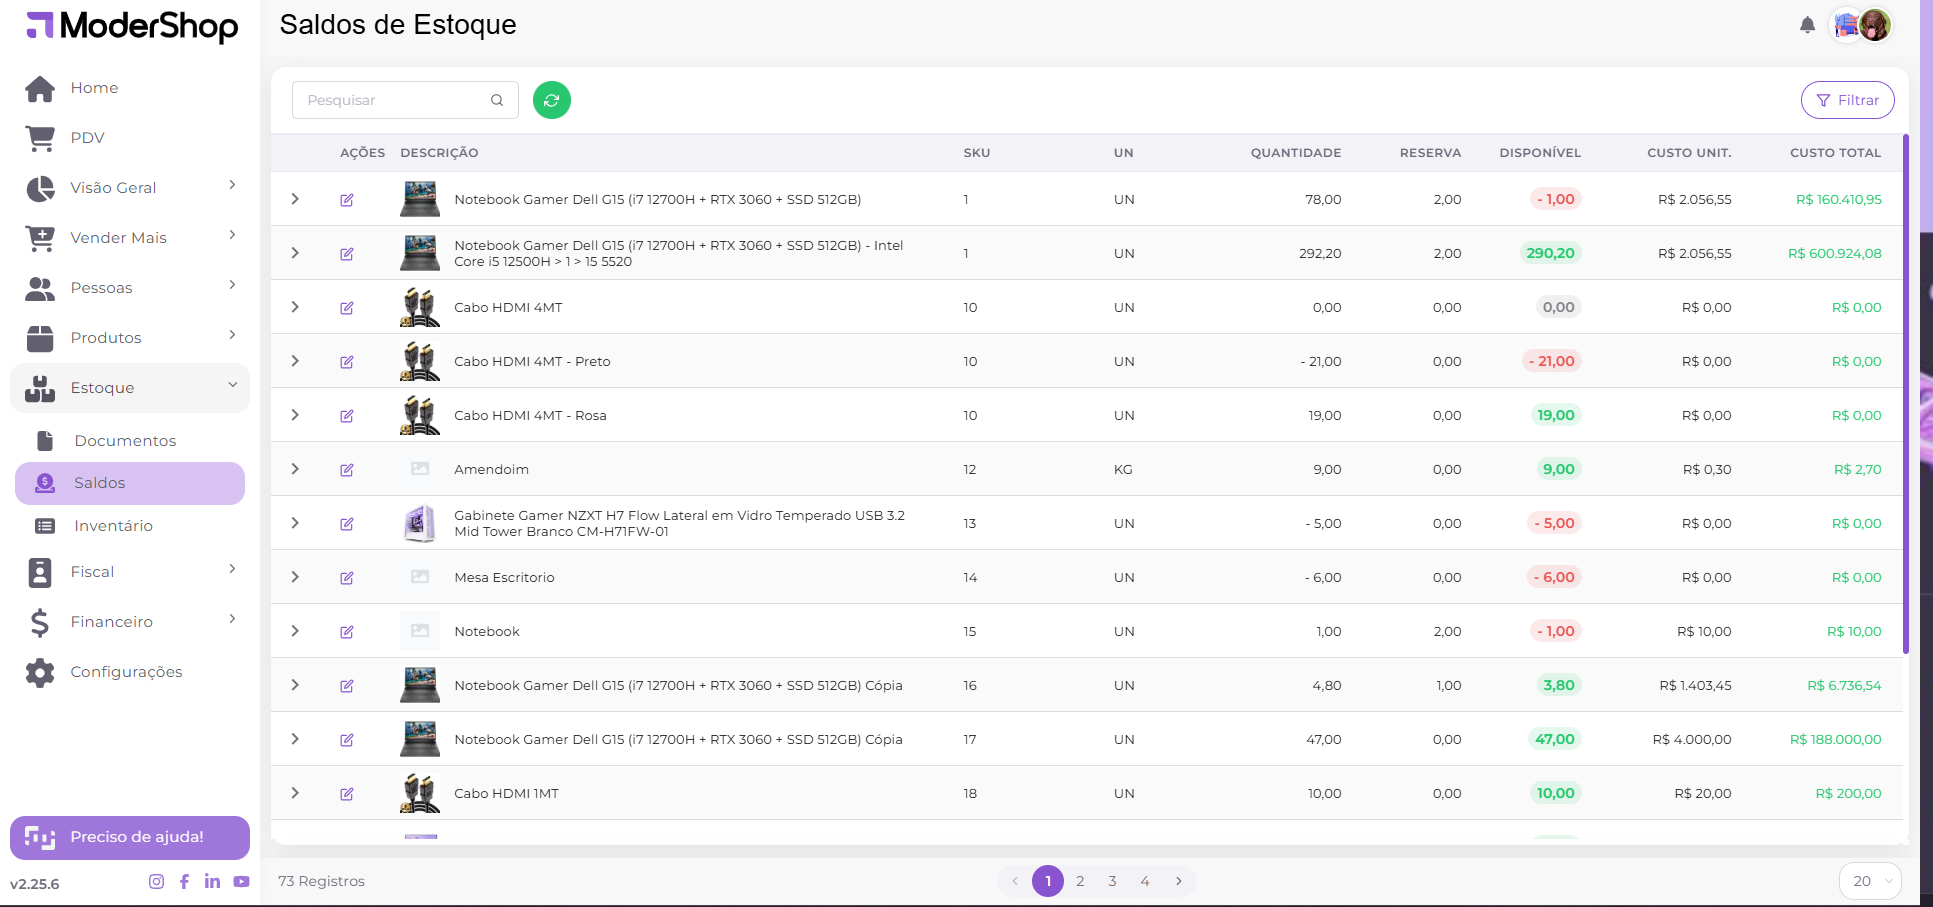This screenshot has height=907, width=1933.
Task: Click the Cabo HDMI 1MT product thumbnail
Action: pos(420,793)
